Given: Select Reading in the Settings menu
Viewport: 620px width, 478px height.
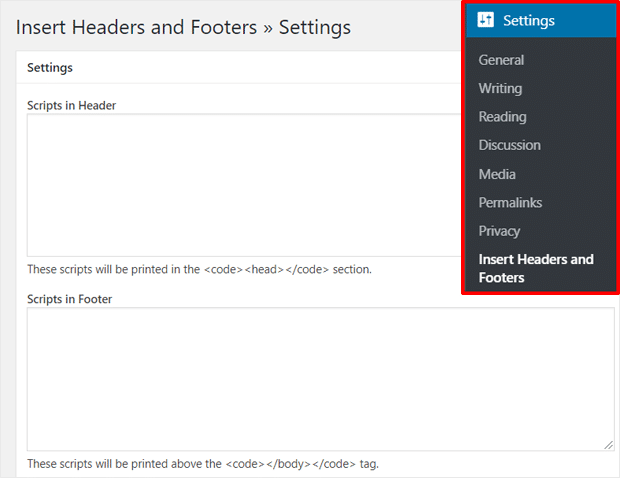Looking at the screenshot, I should 502,117.
